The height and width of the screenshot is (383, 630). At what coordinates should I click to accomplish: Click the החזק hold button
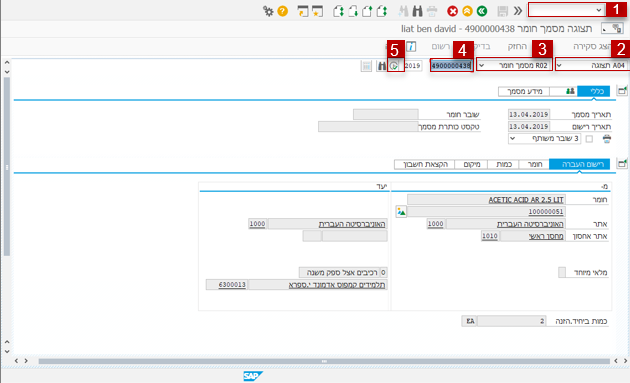517,47
